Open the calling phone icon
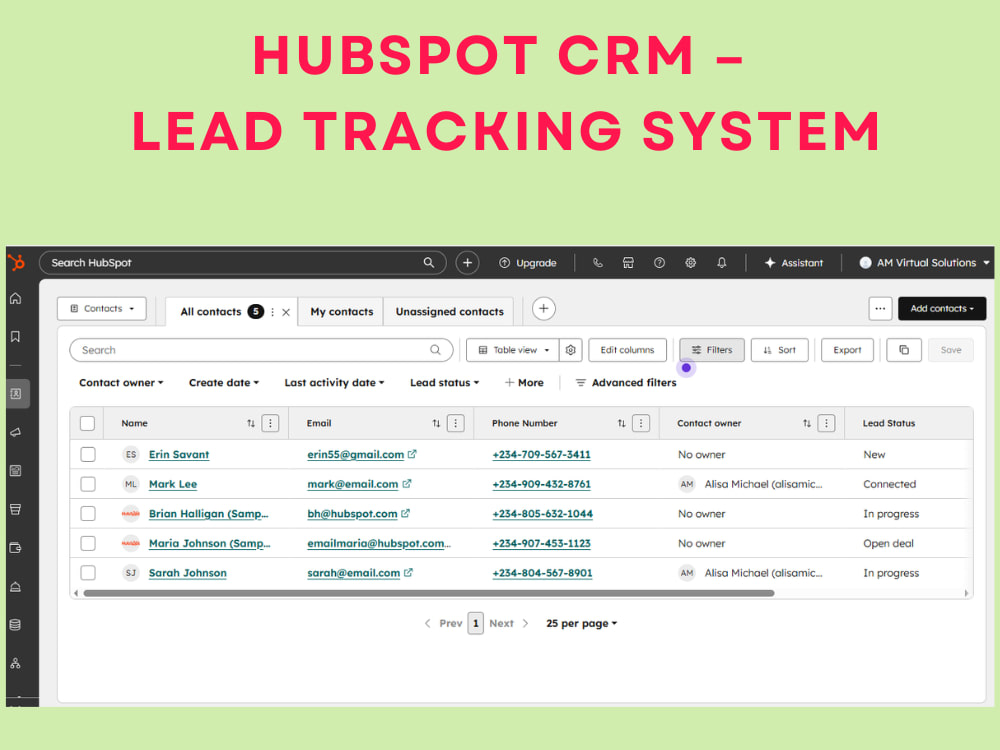 point(598,263)
